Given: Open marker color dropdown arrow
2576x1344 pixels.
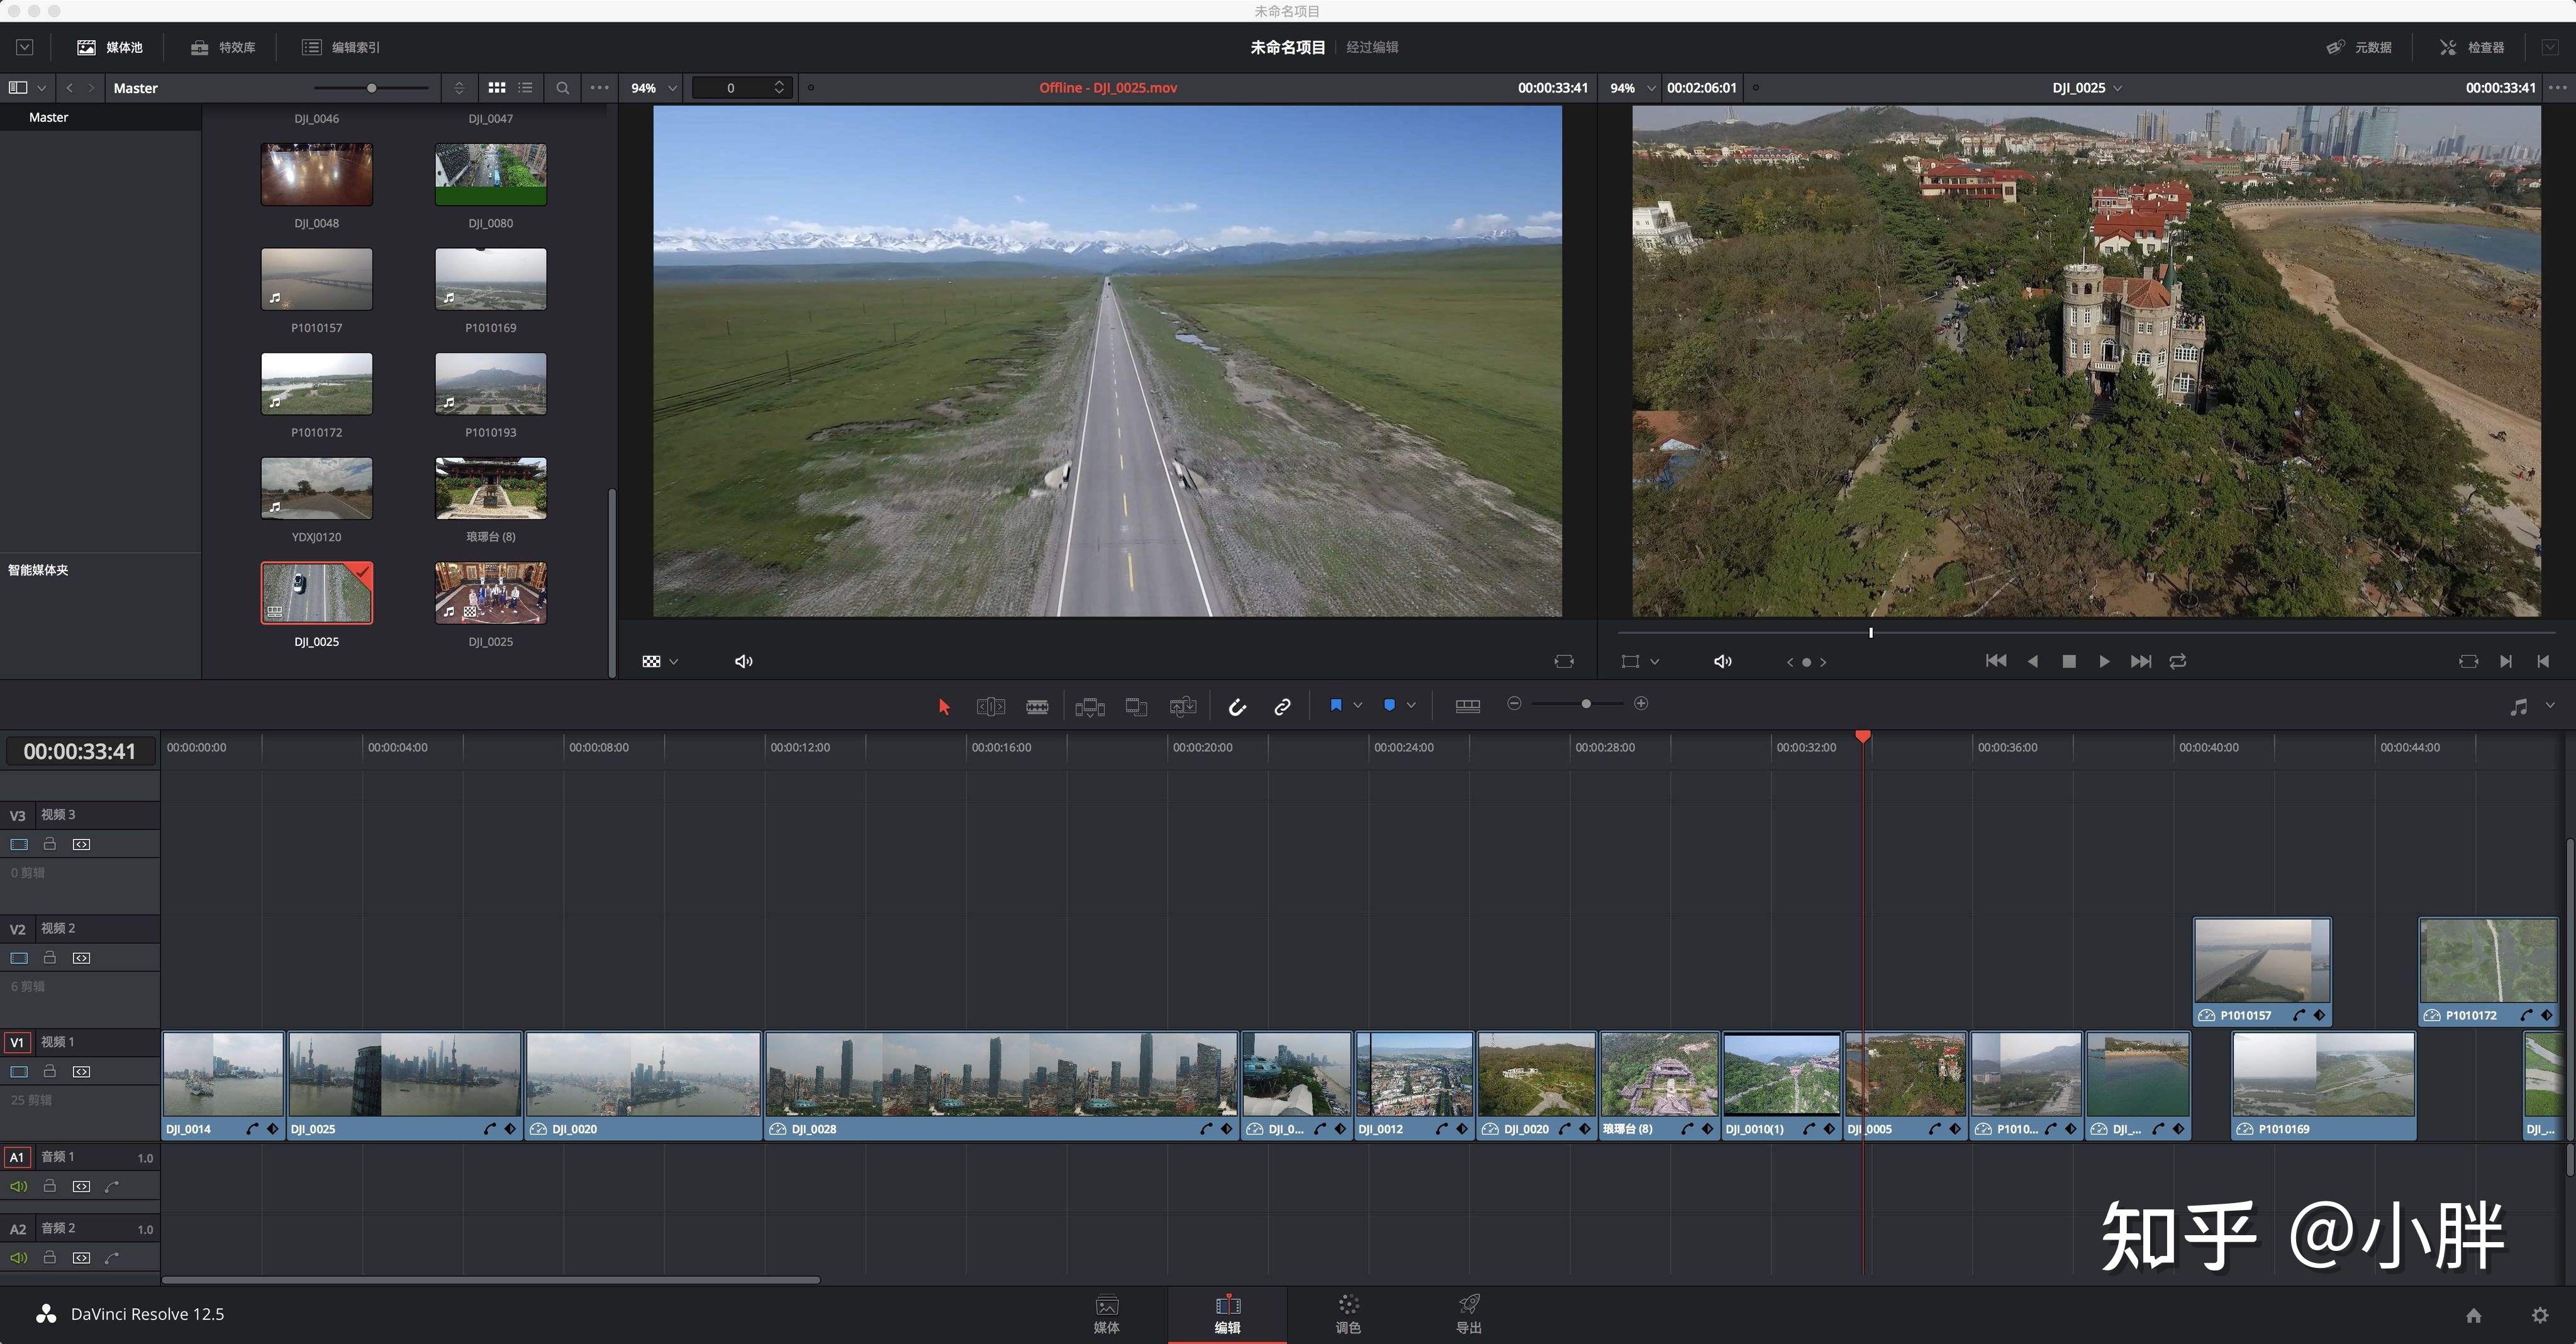Looking at the screenshot, I should pyautogui.click(x=1411, y=705).
